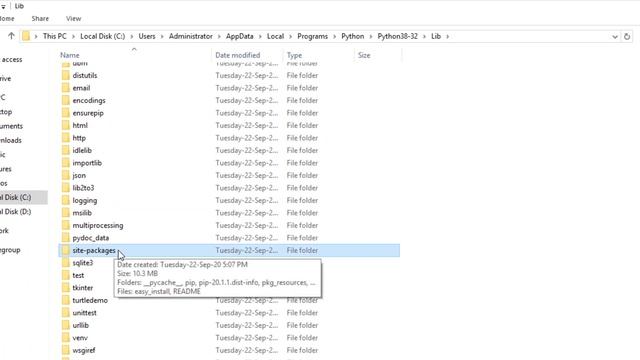
Task: Click the Lib breadcrumb segment
Action: 436,36
